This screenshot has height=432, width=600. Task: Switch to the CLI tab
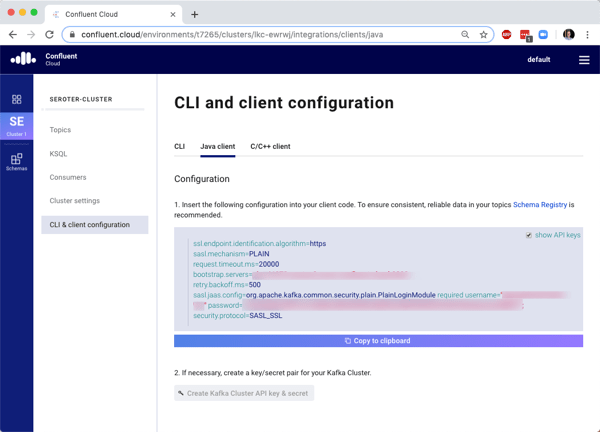point(179,146)
